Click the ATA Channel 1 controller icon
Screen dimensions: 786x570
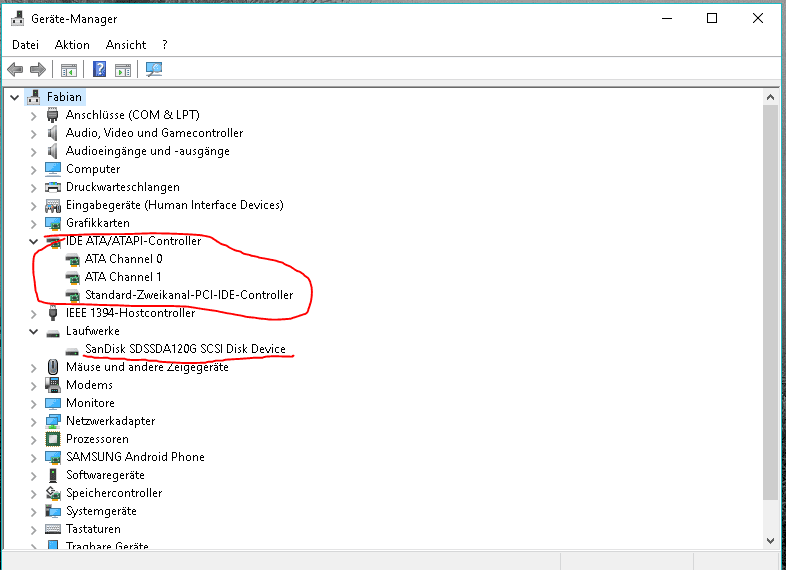click(x=72, y=278)
